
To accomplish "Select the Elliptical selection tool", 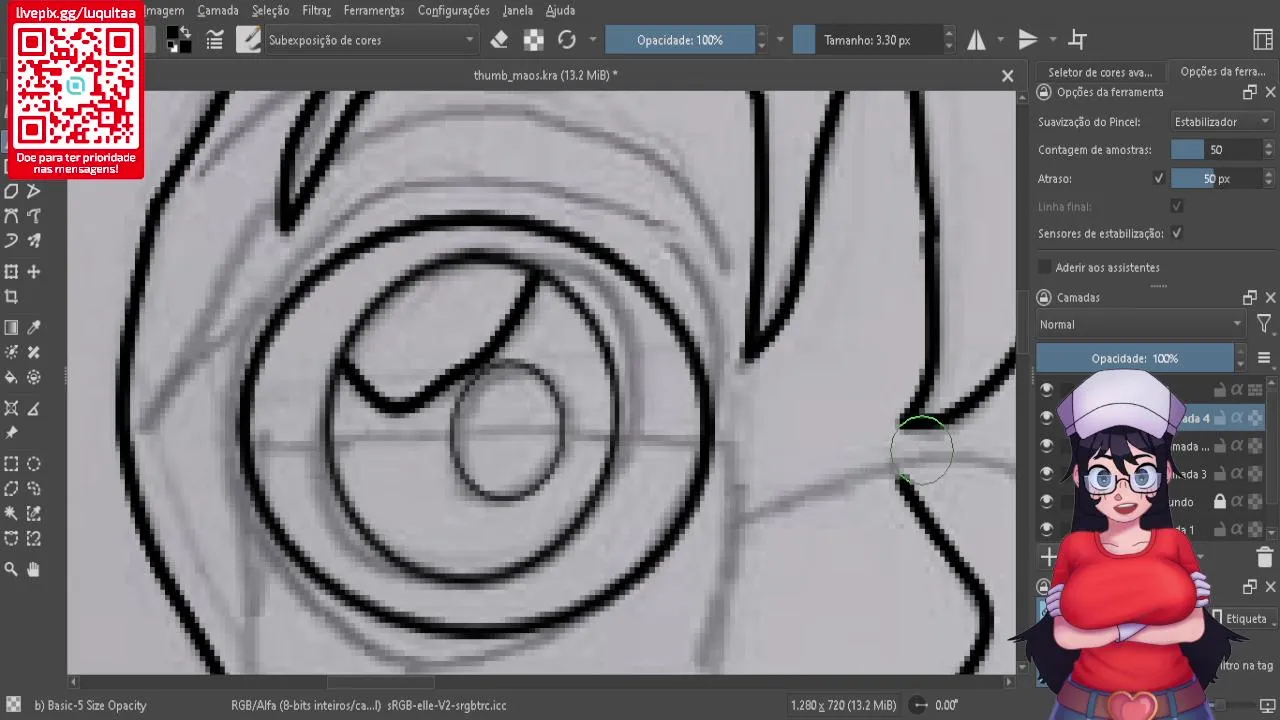I will coord(34,465).
